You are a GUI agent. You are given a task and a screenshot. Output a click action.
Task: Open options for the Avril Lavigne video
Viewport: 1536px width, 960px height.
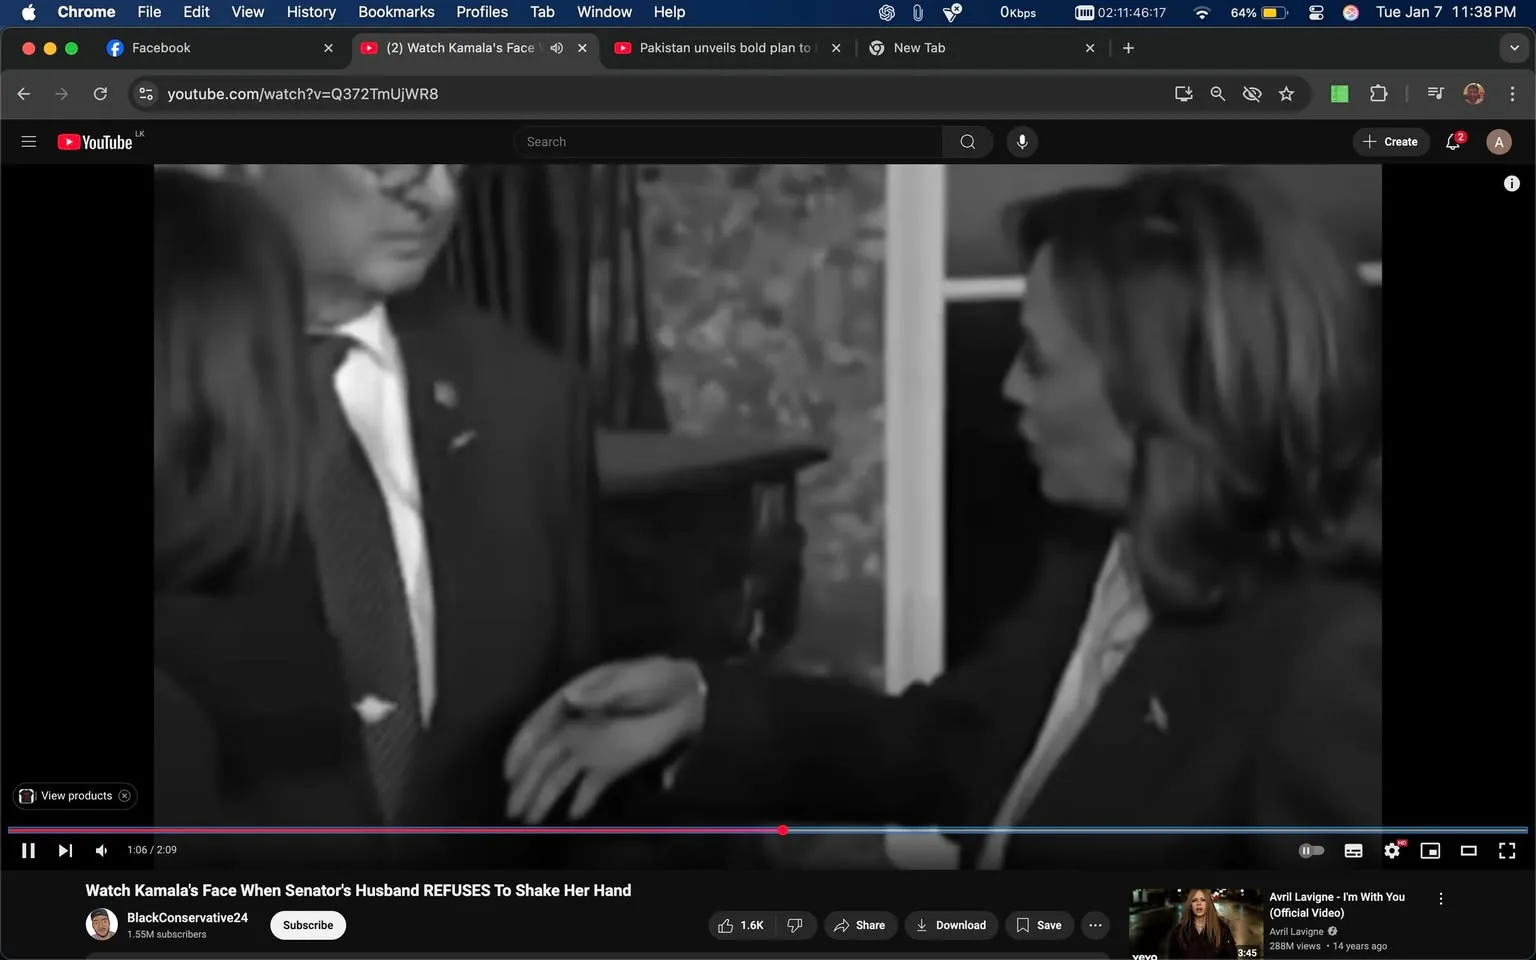(1440, 897)
